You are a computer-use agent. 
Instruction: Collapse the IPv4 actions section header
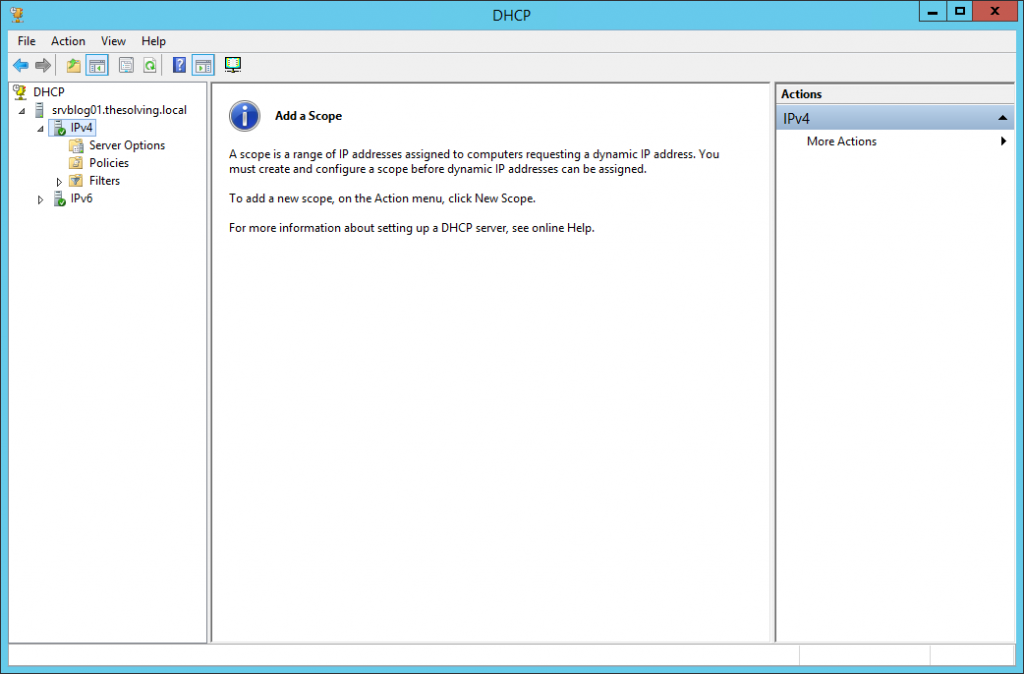pyautogui.click(x=1003, y=117)
